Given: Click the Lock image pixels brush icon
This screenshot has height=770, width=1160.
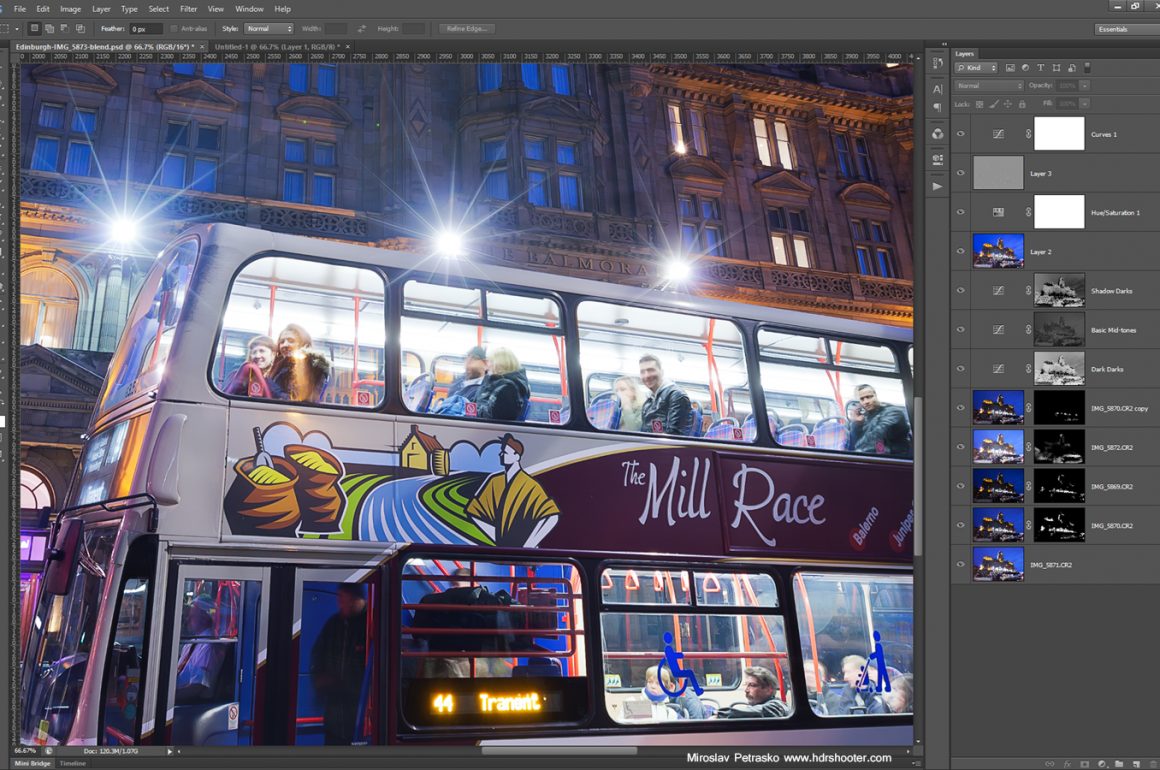Looking at the screenshot, I should point(993,104).
